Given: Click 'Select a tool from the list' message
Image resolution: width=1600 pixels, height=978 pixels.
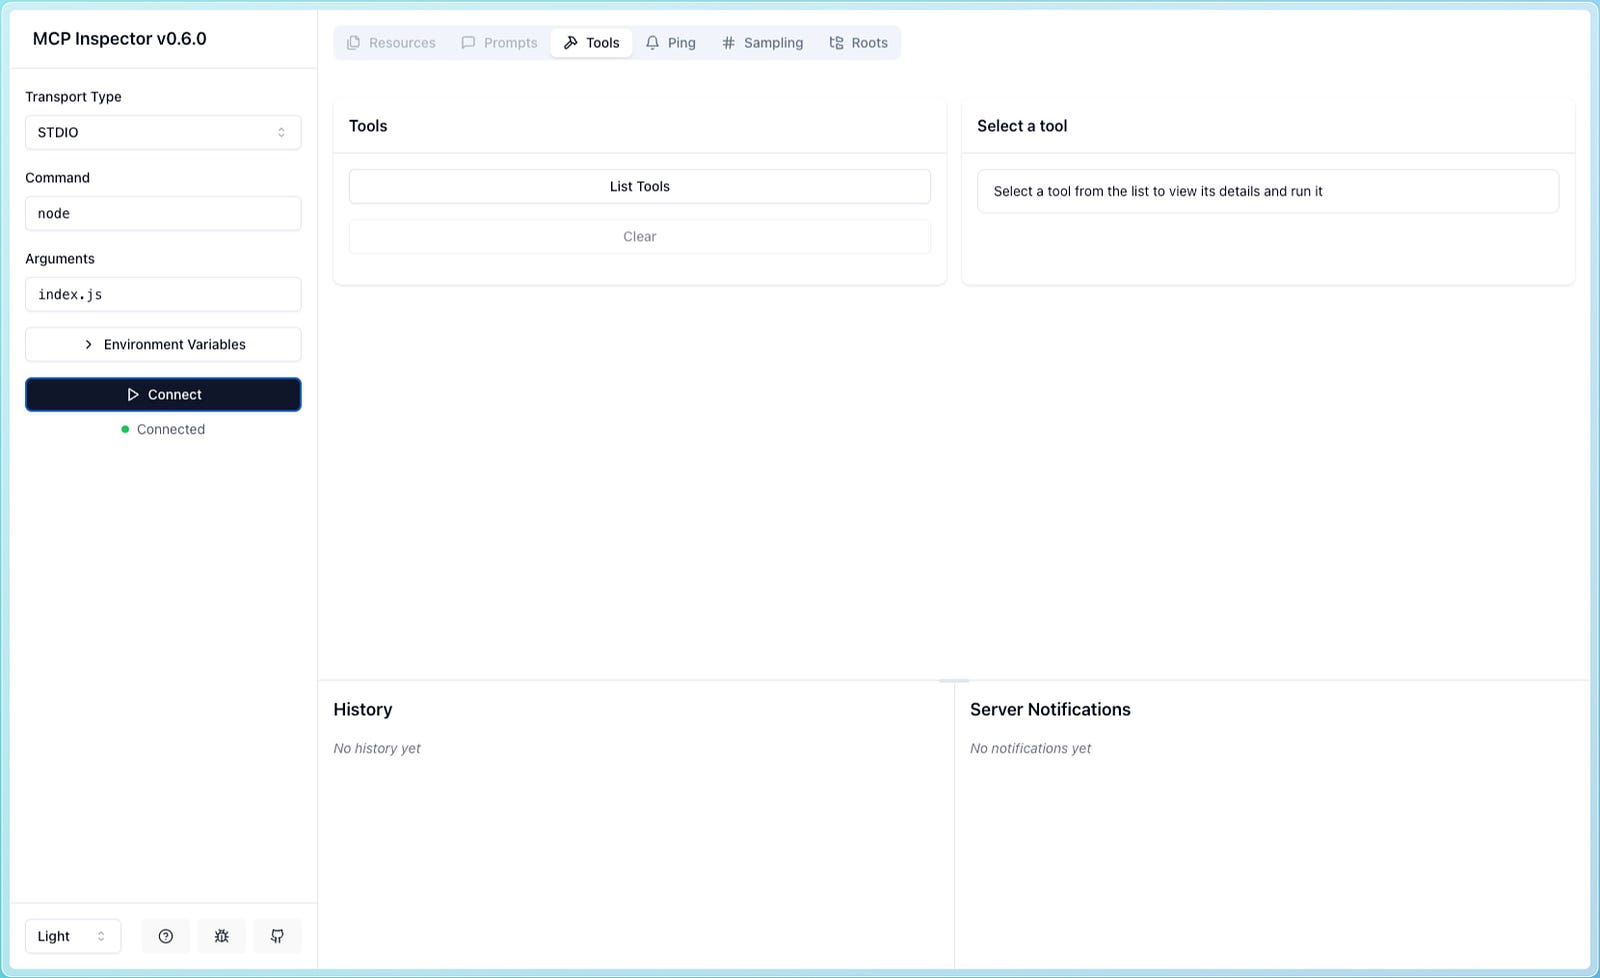Looking at the screenshot, I should (x=1158, y=191).
